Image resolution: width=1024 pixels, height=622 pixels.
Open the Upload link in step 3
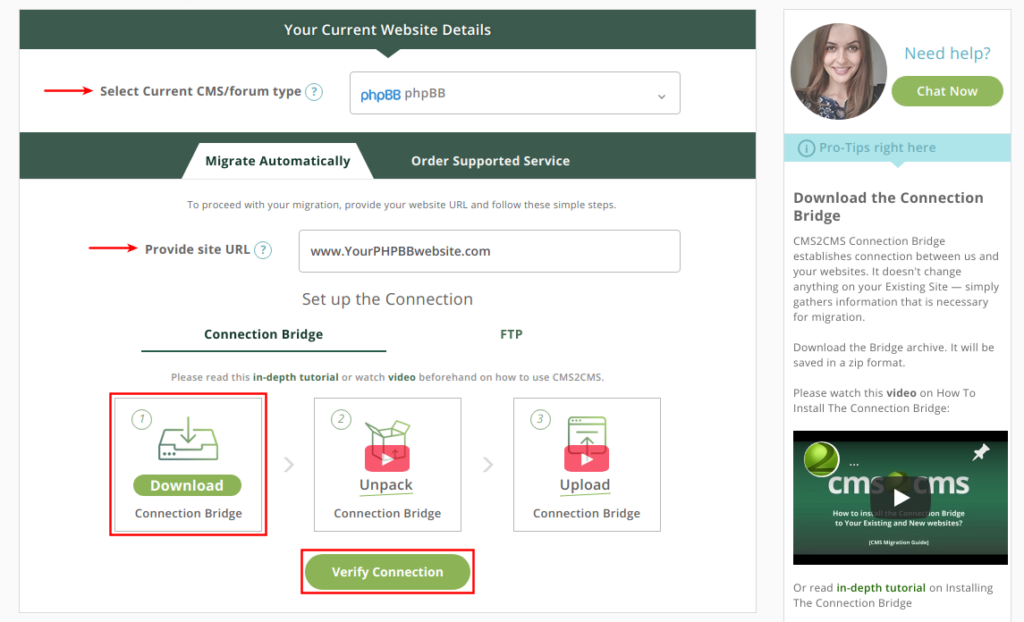pos(584,485)
